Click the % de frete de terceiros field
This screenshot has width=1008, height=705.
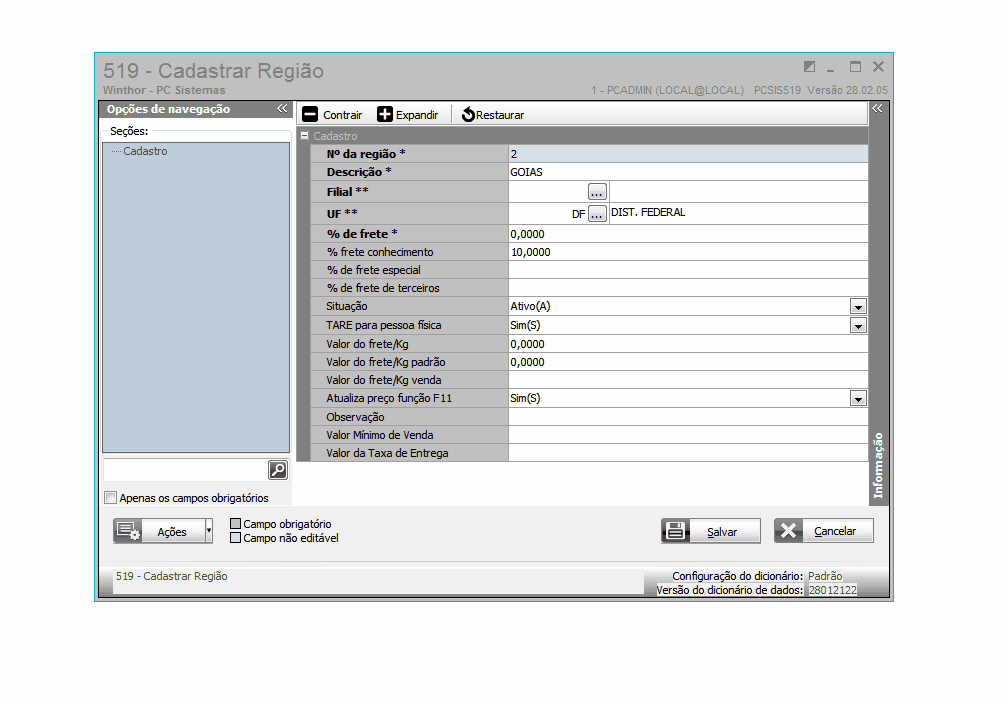[688, 288]
